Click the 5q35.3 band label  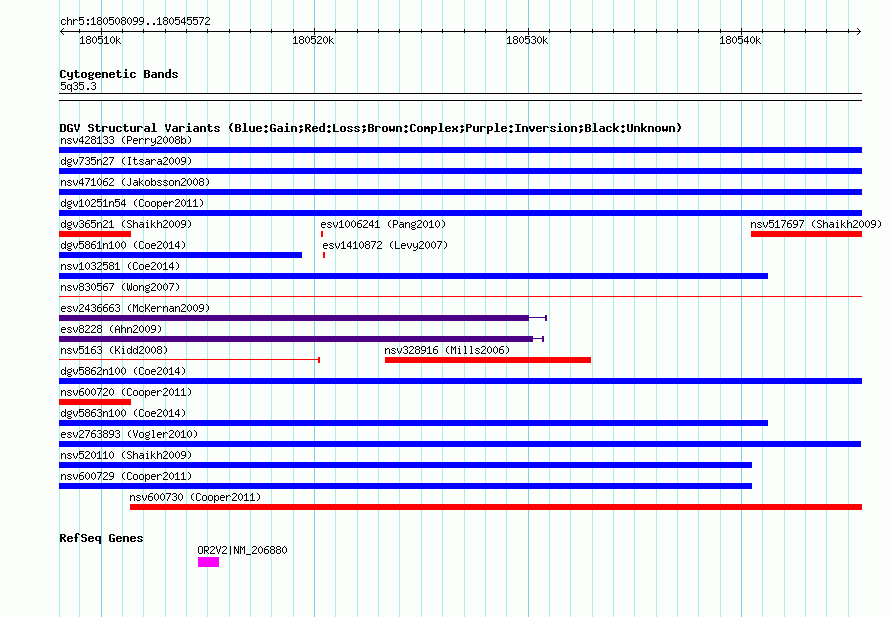click(x=78, y=86)
